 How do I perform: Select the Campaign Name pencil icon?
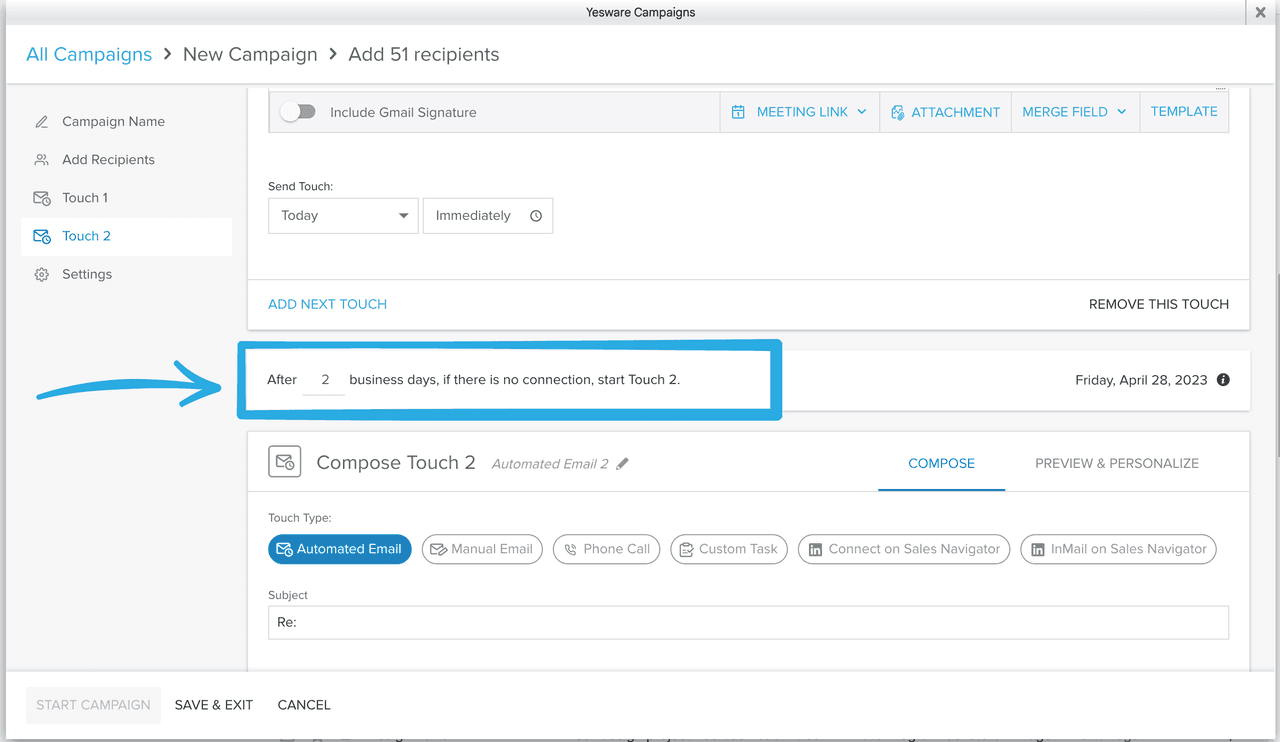pyautogui.click(x=40, y=121)
